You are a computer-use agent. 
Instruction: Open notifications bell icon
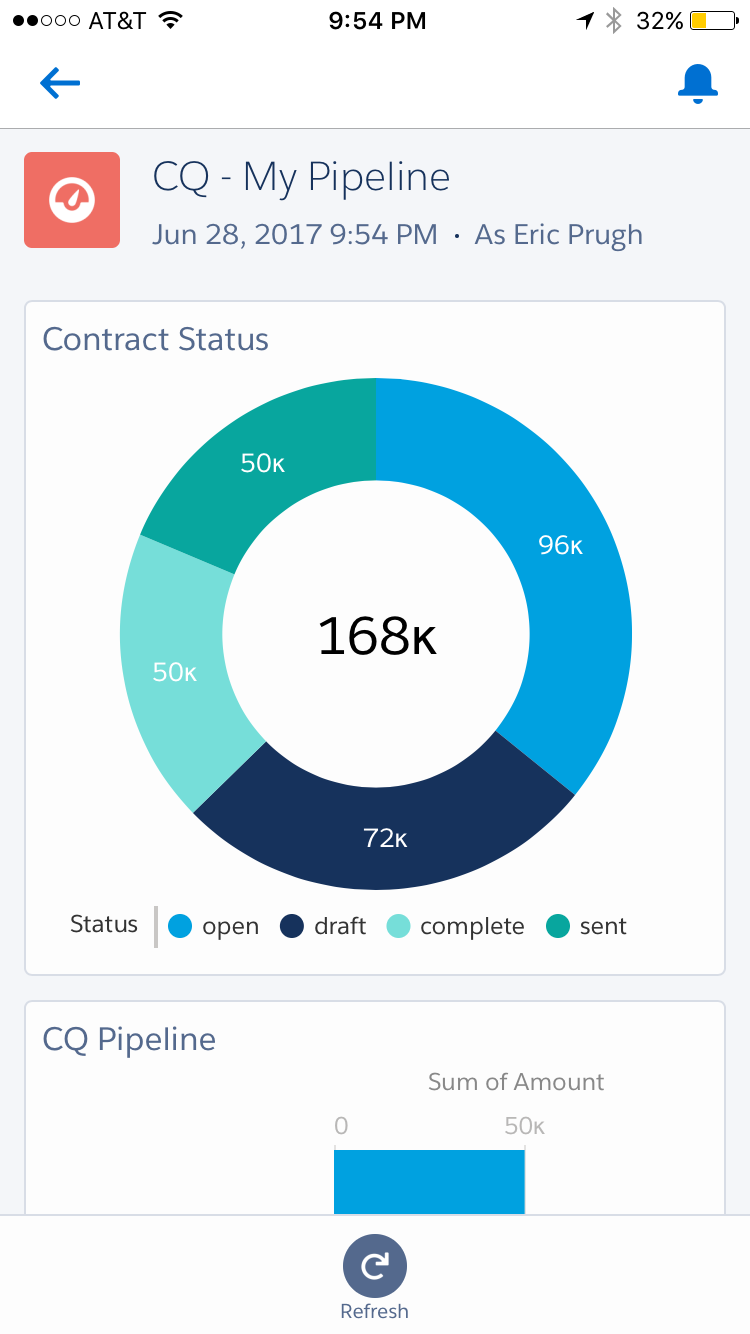[697, 84]
